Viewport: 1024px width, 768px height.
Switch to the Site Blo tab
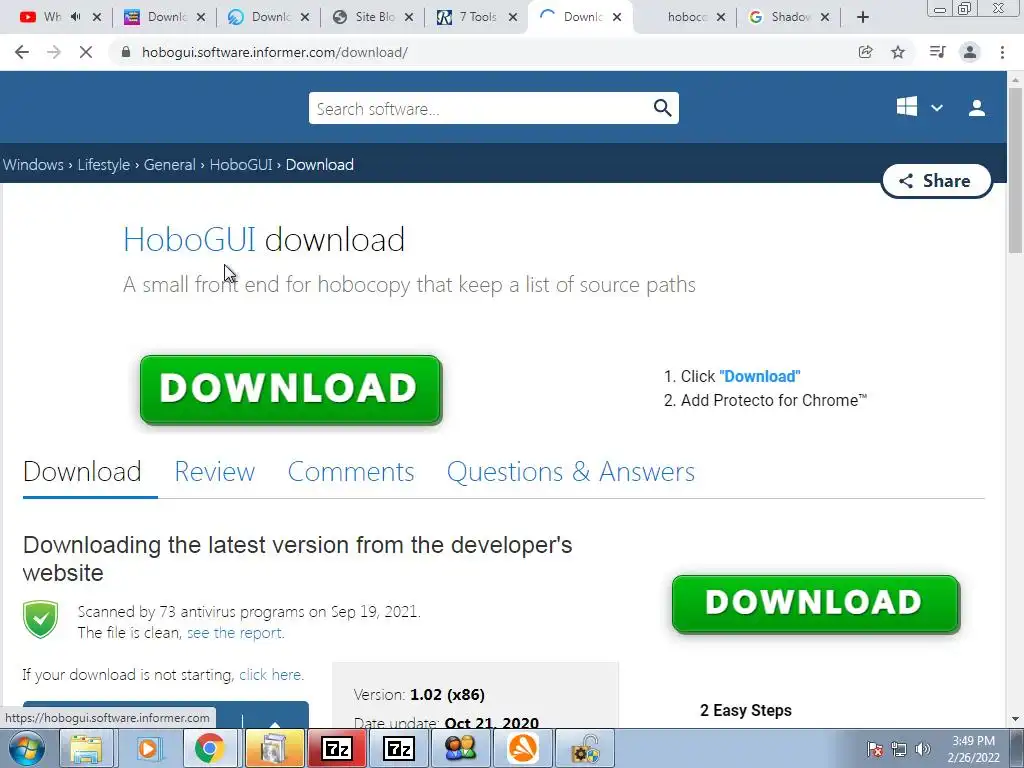tap(374, 17)
